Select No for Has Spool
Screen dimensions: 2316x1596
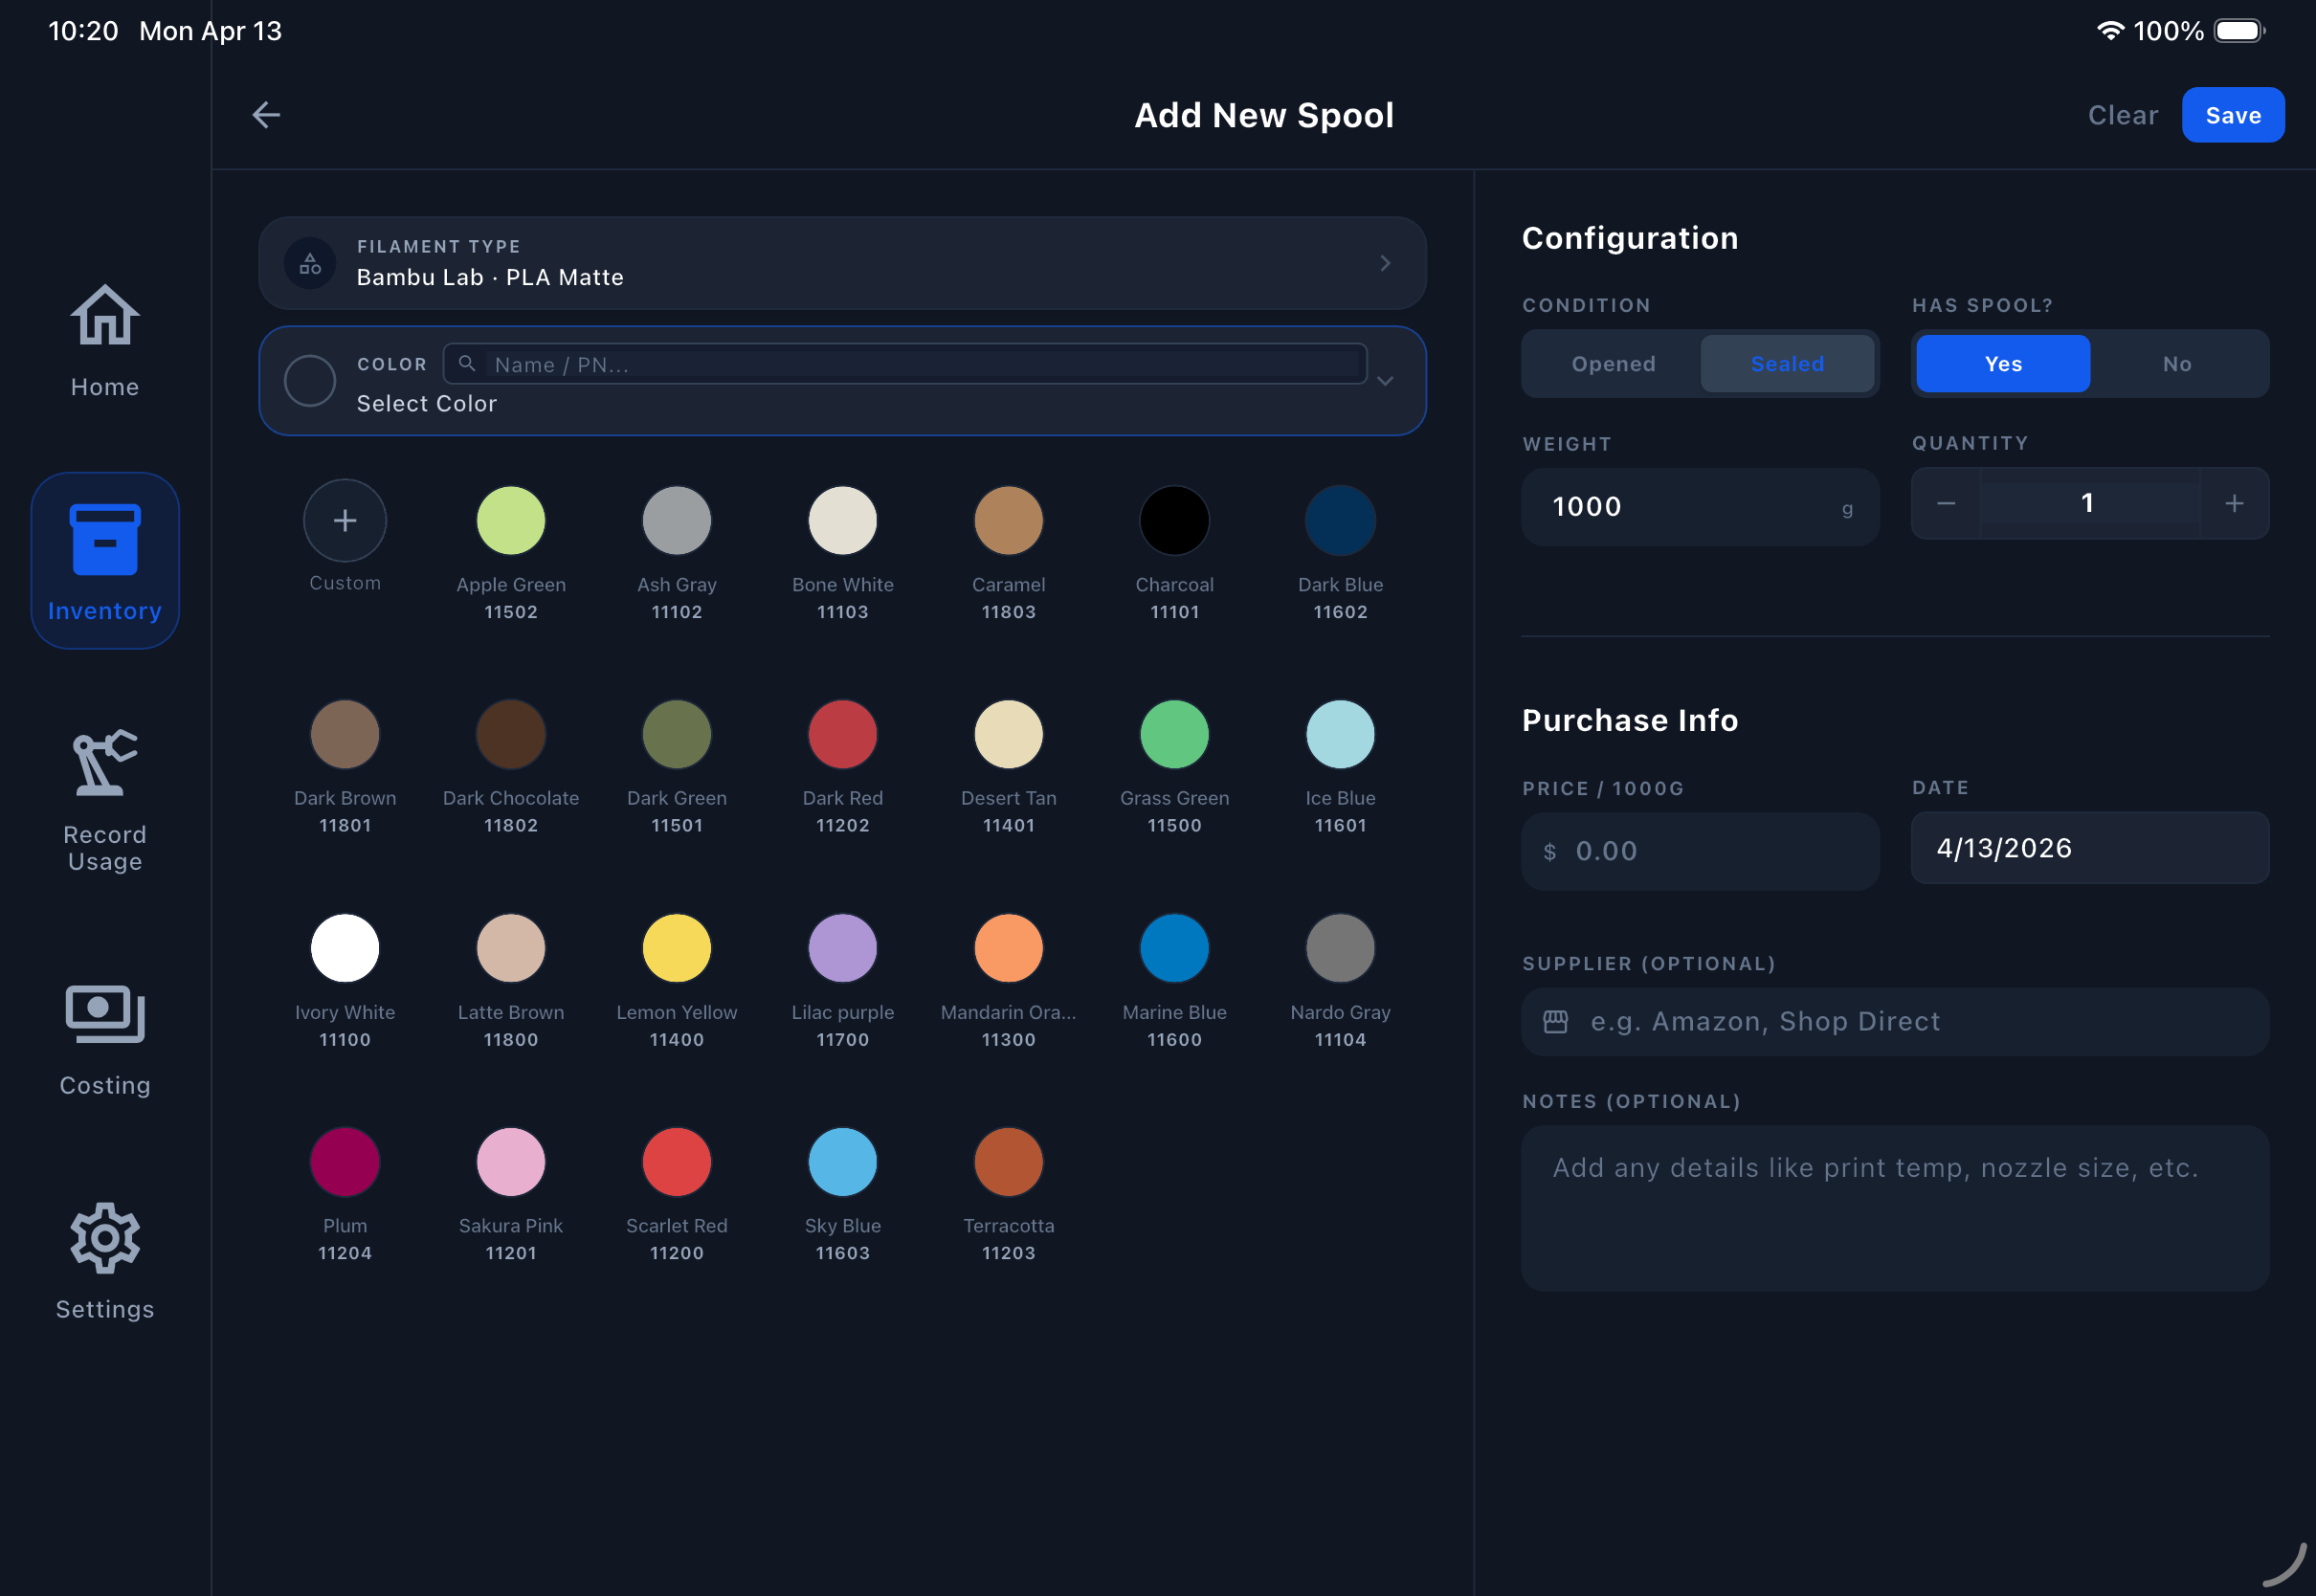pos(2176,364)
